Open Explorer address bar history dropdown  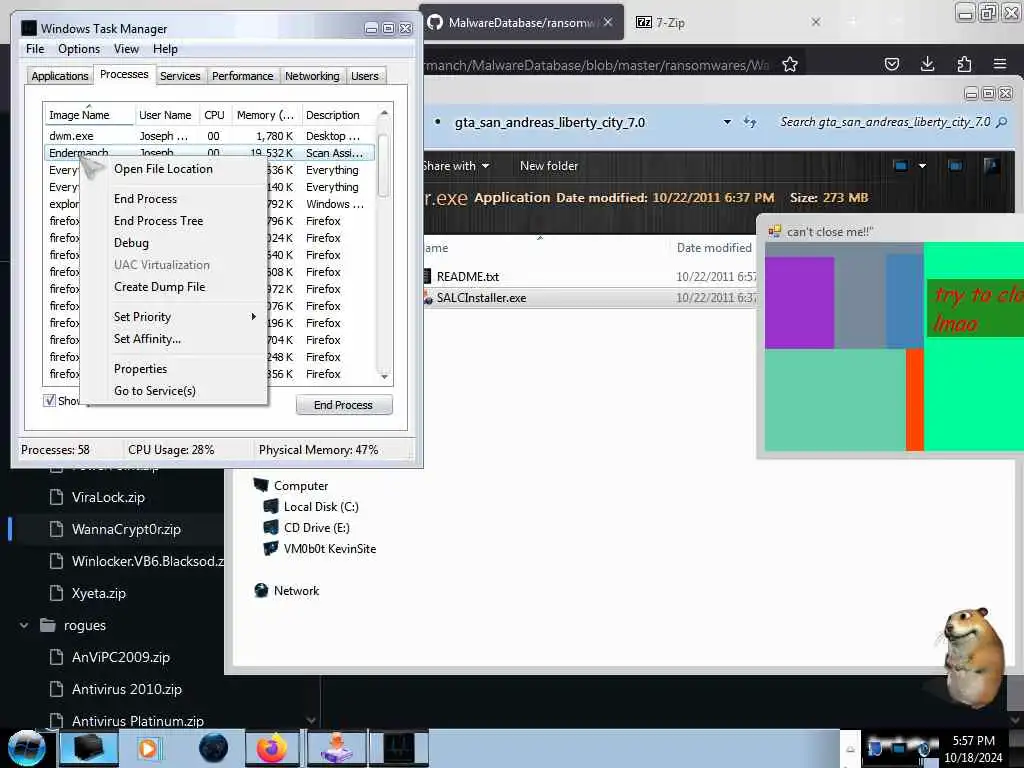(727, 122)
